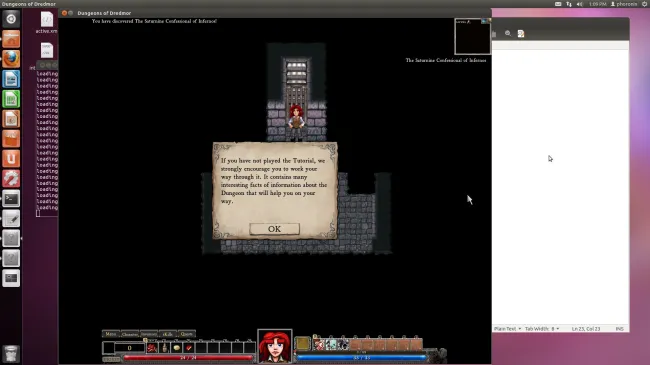Select the red meat item in the belt
Viewport: 650px width, 365px height.
[x=152, y=348]
